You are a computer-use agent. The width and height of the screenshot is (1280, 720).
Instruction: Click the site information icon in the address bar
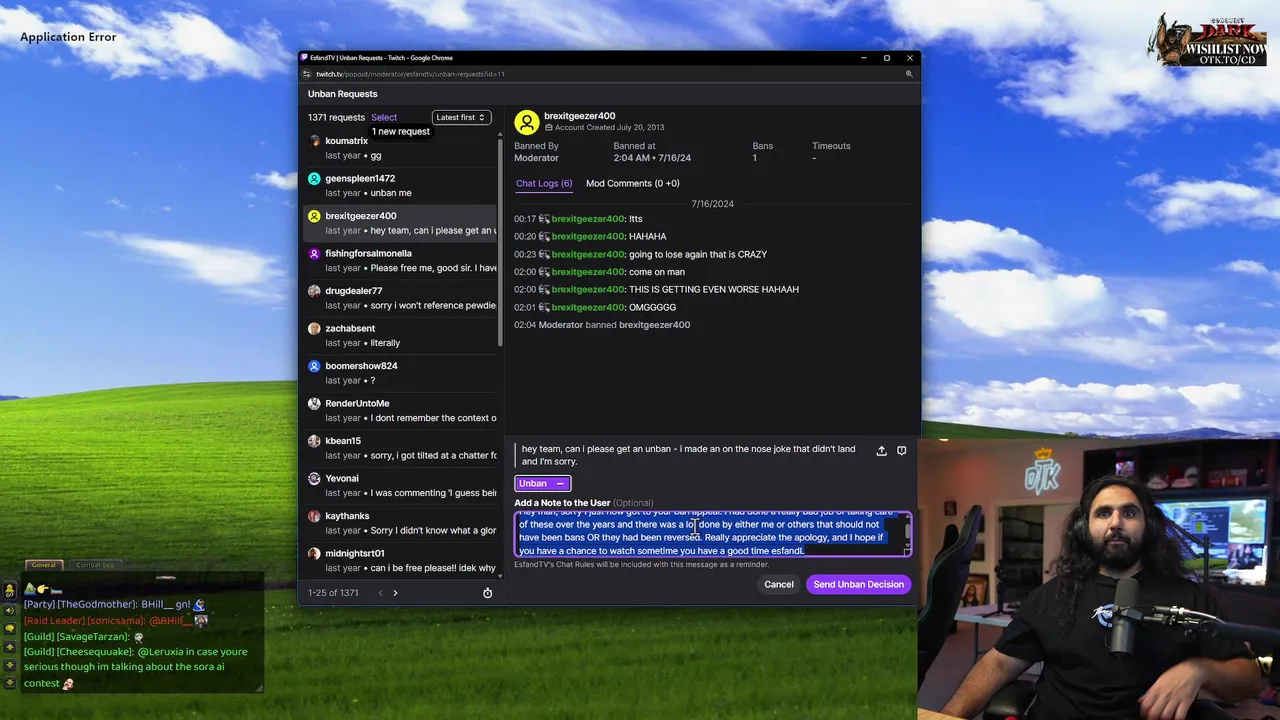pyautogui.click(x=308, y=74)
